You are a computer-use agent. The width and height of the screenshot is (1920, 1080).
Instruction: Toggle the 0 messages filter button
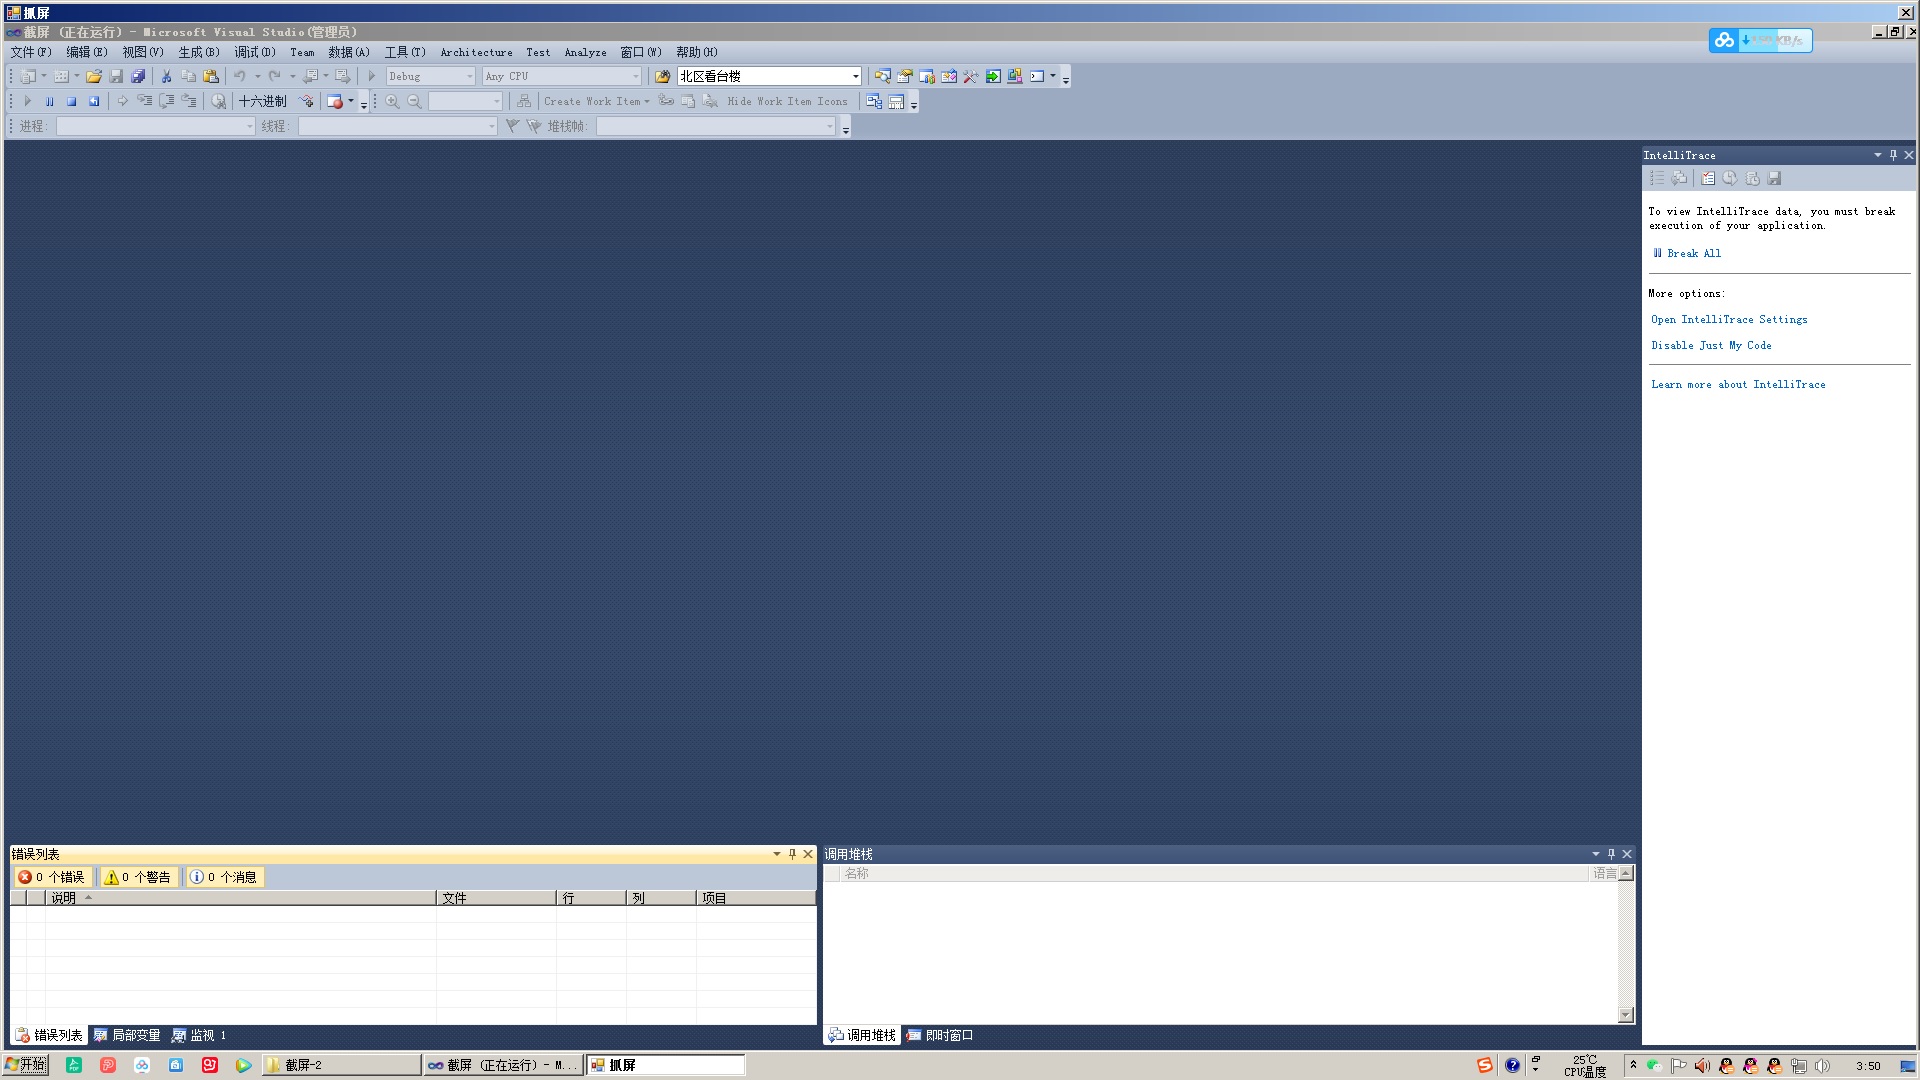click(x=225, y=877)
